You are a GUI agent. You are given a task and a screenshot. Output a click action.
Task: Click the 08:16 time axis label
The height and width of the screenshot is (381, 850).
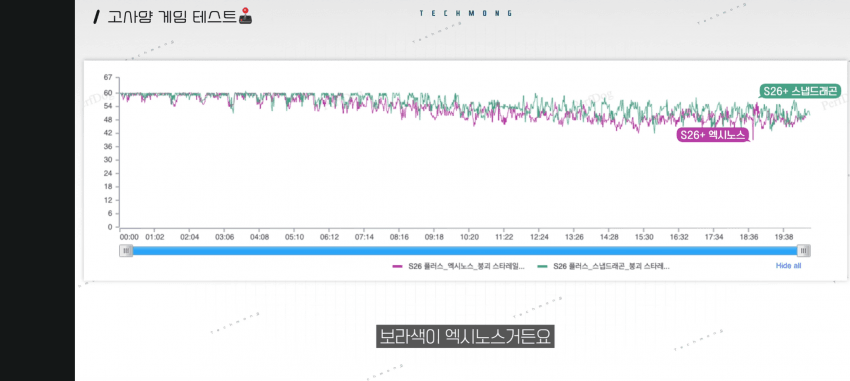pyautogui.click(x=399, y=237)
